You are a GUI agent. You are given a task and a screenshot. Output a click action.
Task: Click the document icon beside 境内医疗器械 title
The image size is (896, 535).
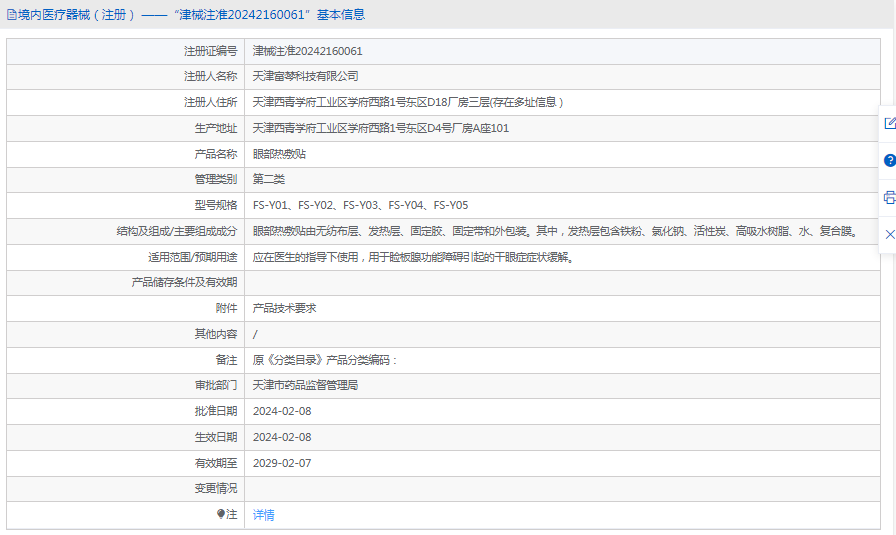[10, 15]
